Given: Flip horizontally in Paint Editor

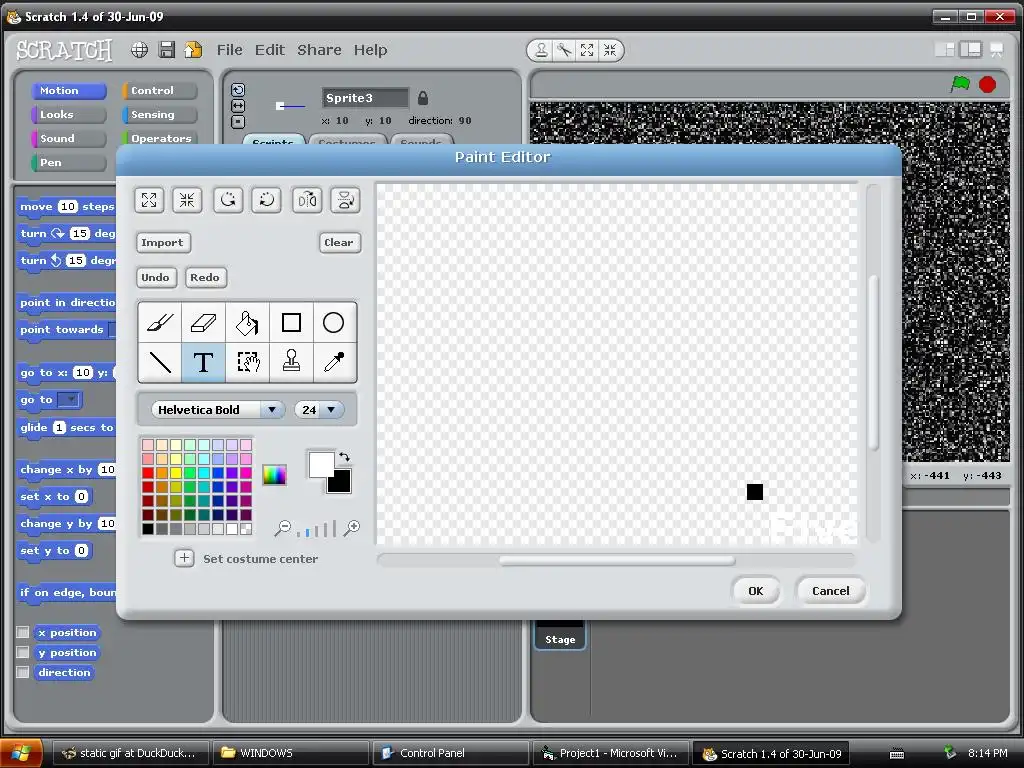Looking at the screenshot, I should tap(307, 200).
